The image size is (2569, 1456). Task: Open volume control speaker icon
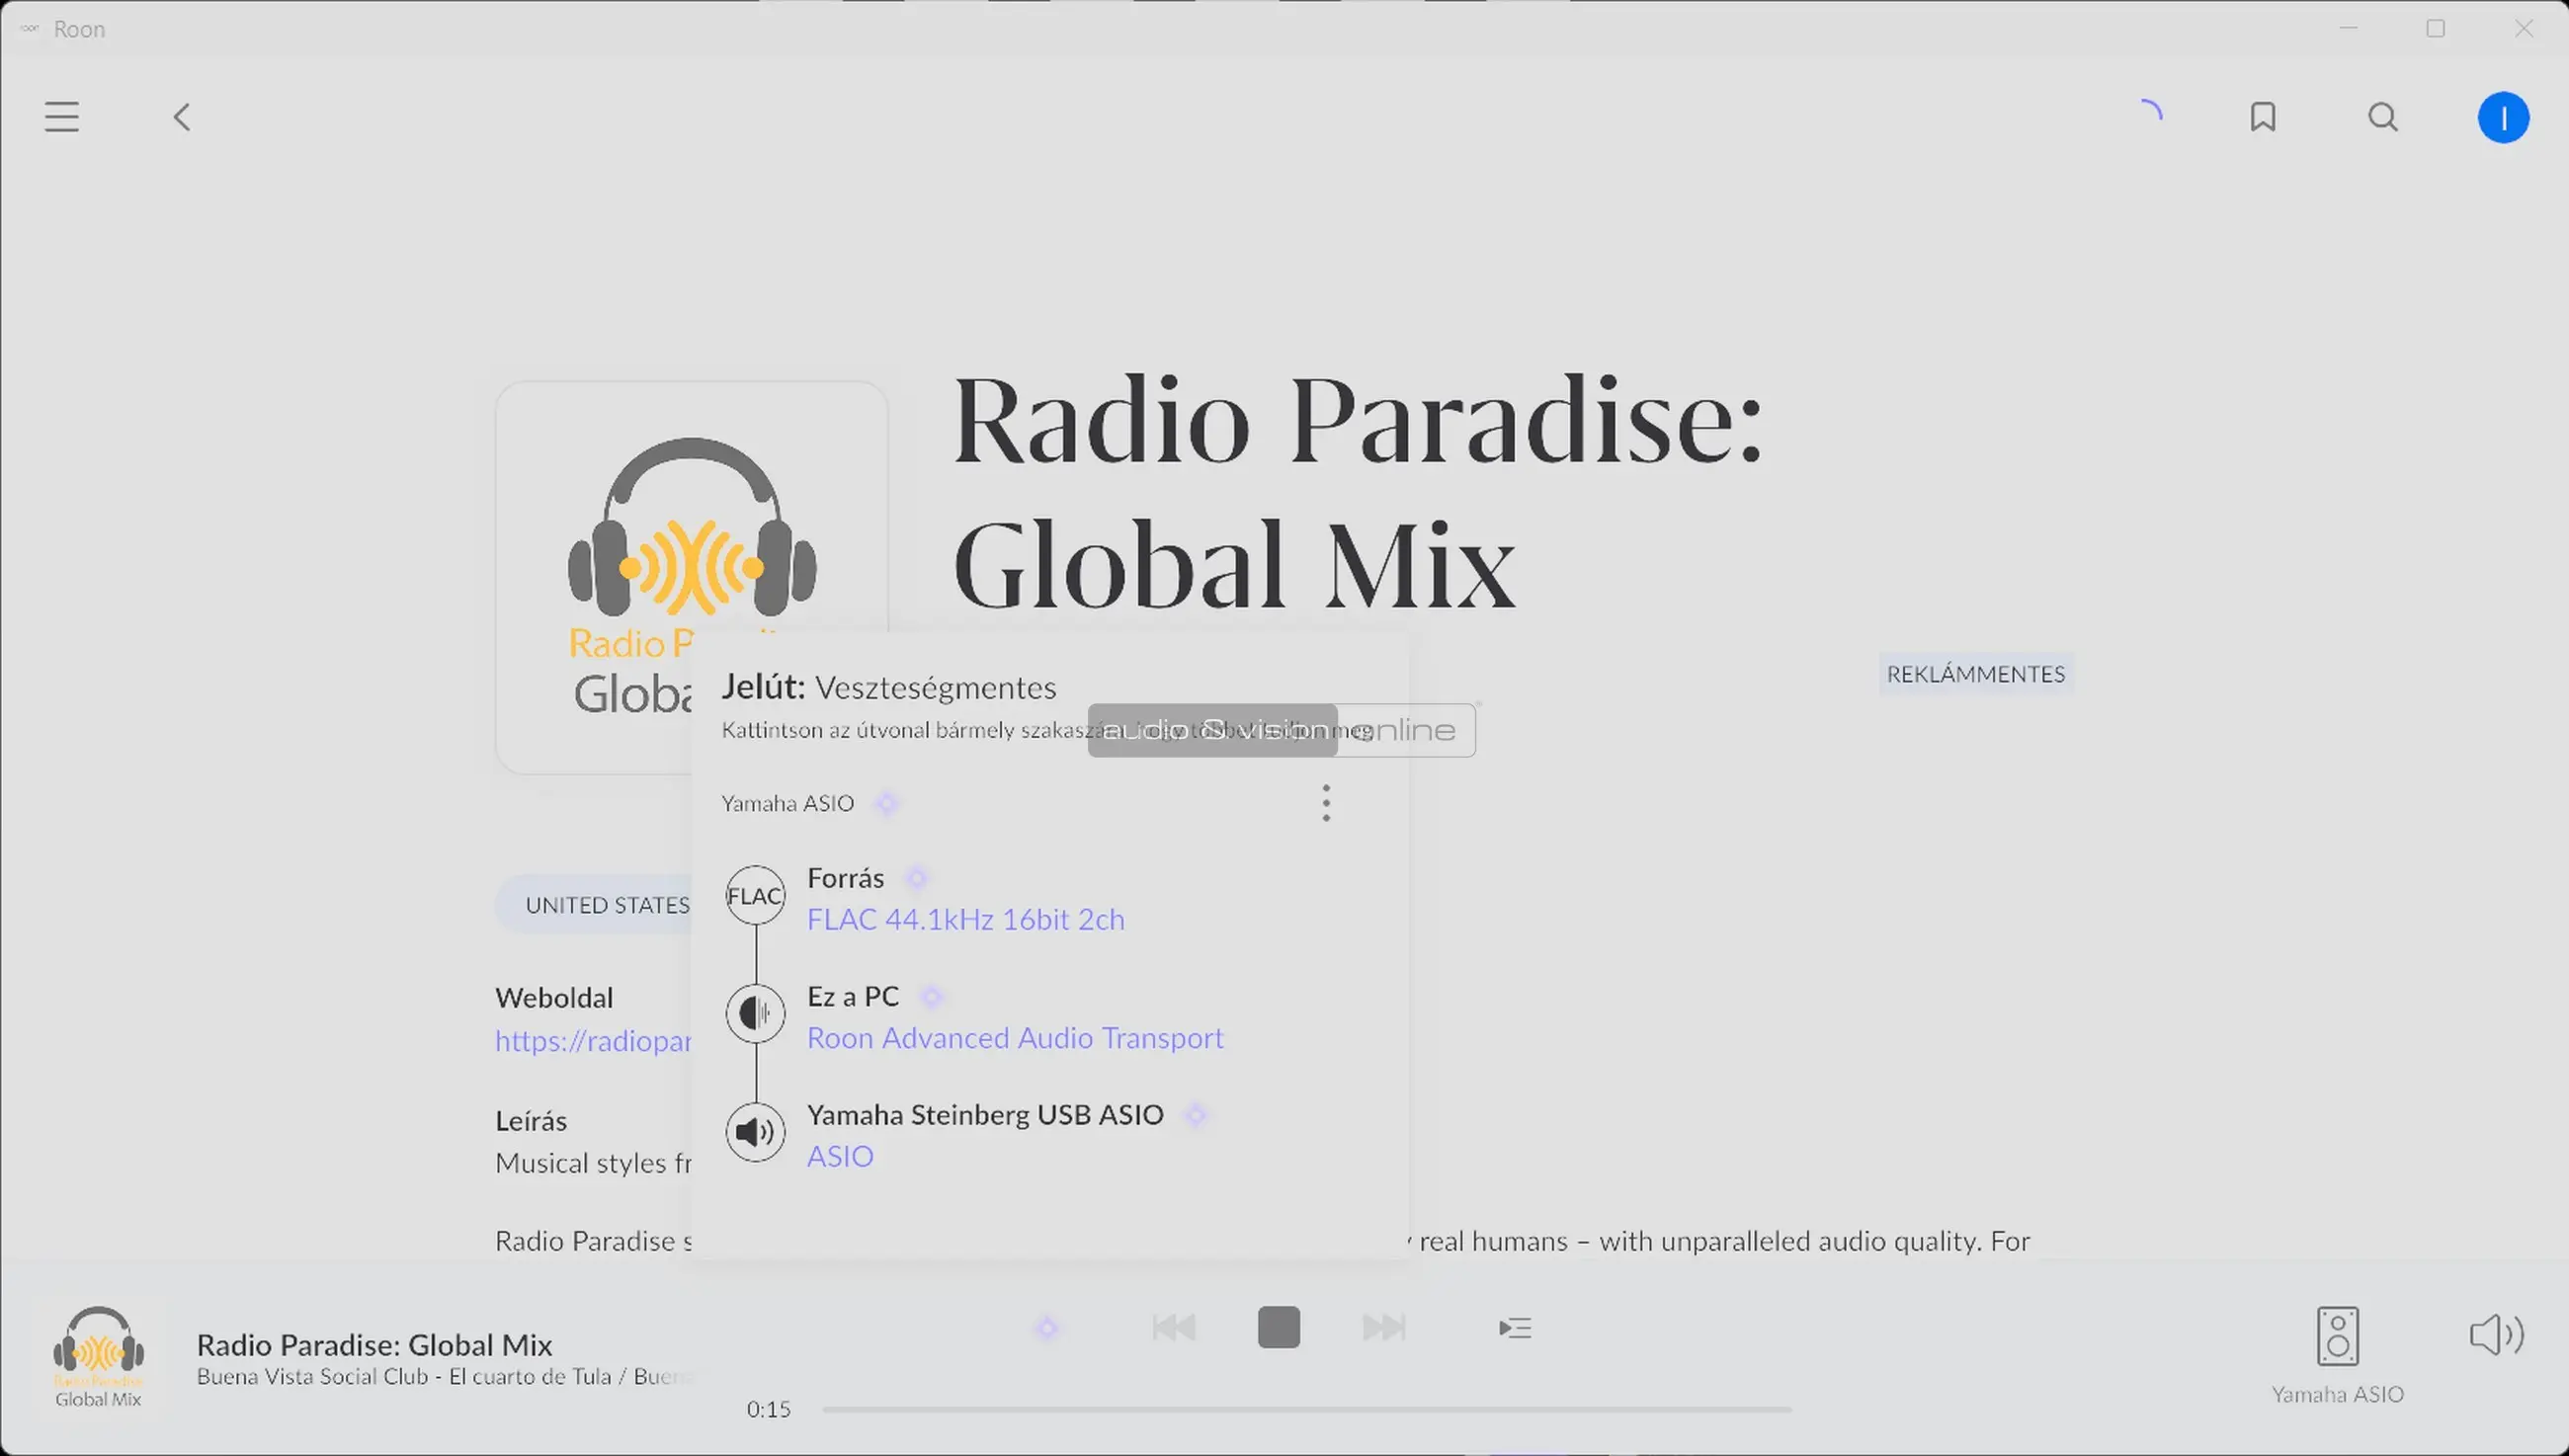[2496, 1335]
